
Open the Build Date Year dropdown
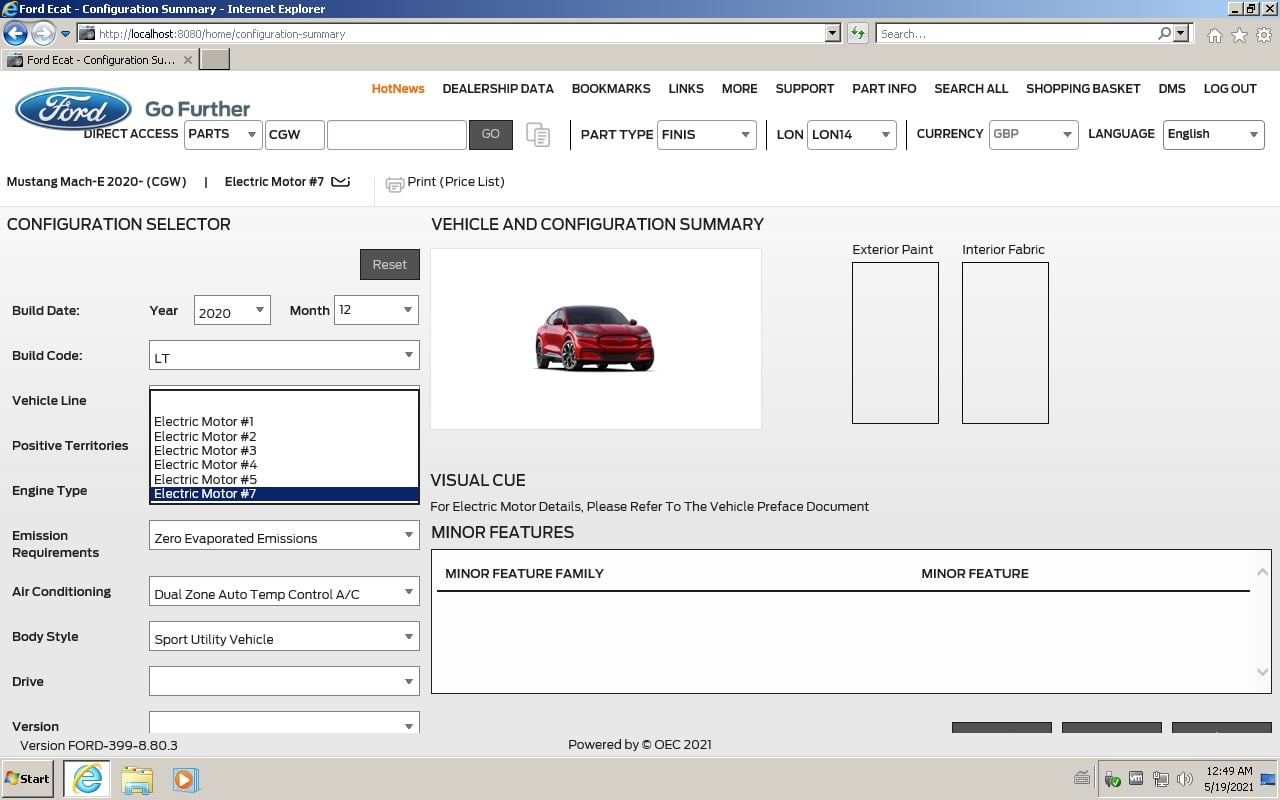[232, 311]
